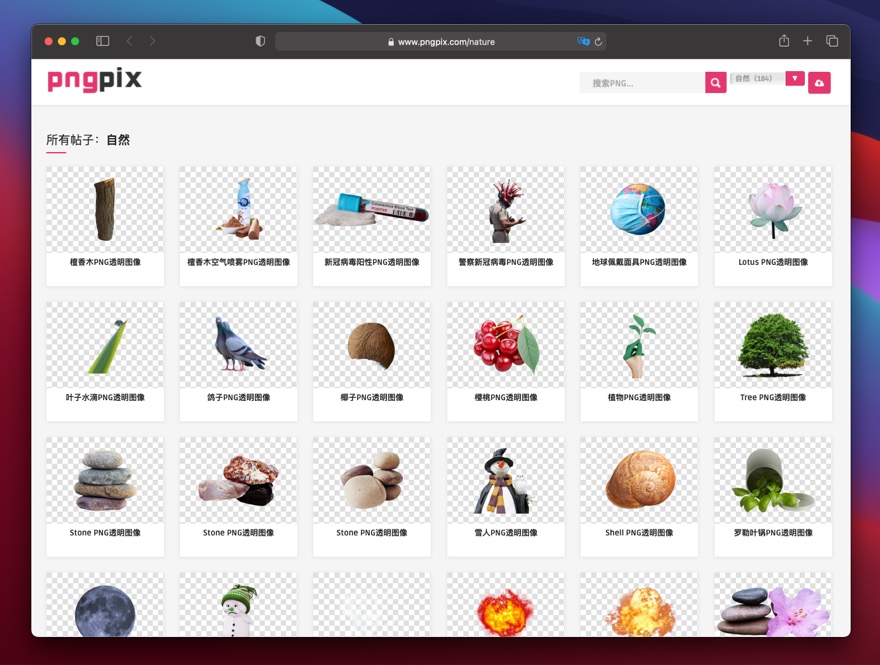The width and height of the screenshot is (880, 665).
Task: Open the masked Earth globe thumbnail
Action: point(639,209)
